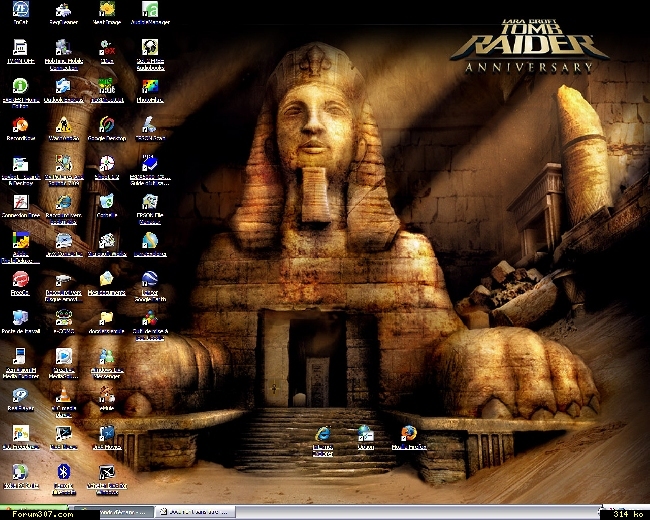This screenshot has height=520, width=650.
Task: Open the white media player device shortcut
Action: tap(20, 364)
